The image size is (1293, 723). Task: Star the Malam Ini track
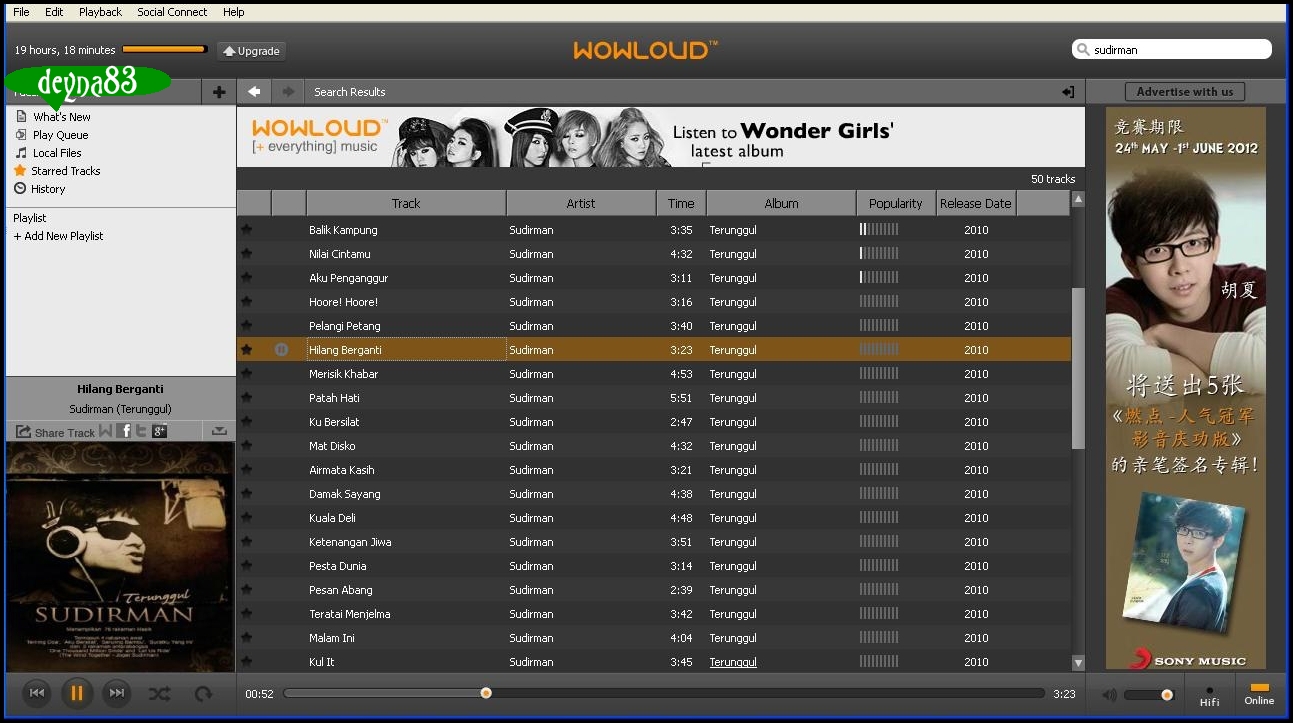(x=246, y=637)
